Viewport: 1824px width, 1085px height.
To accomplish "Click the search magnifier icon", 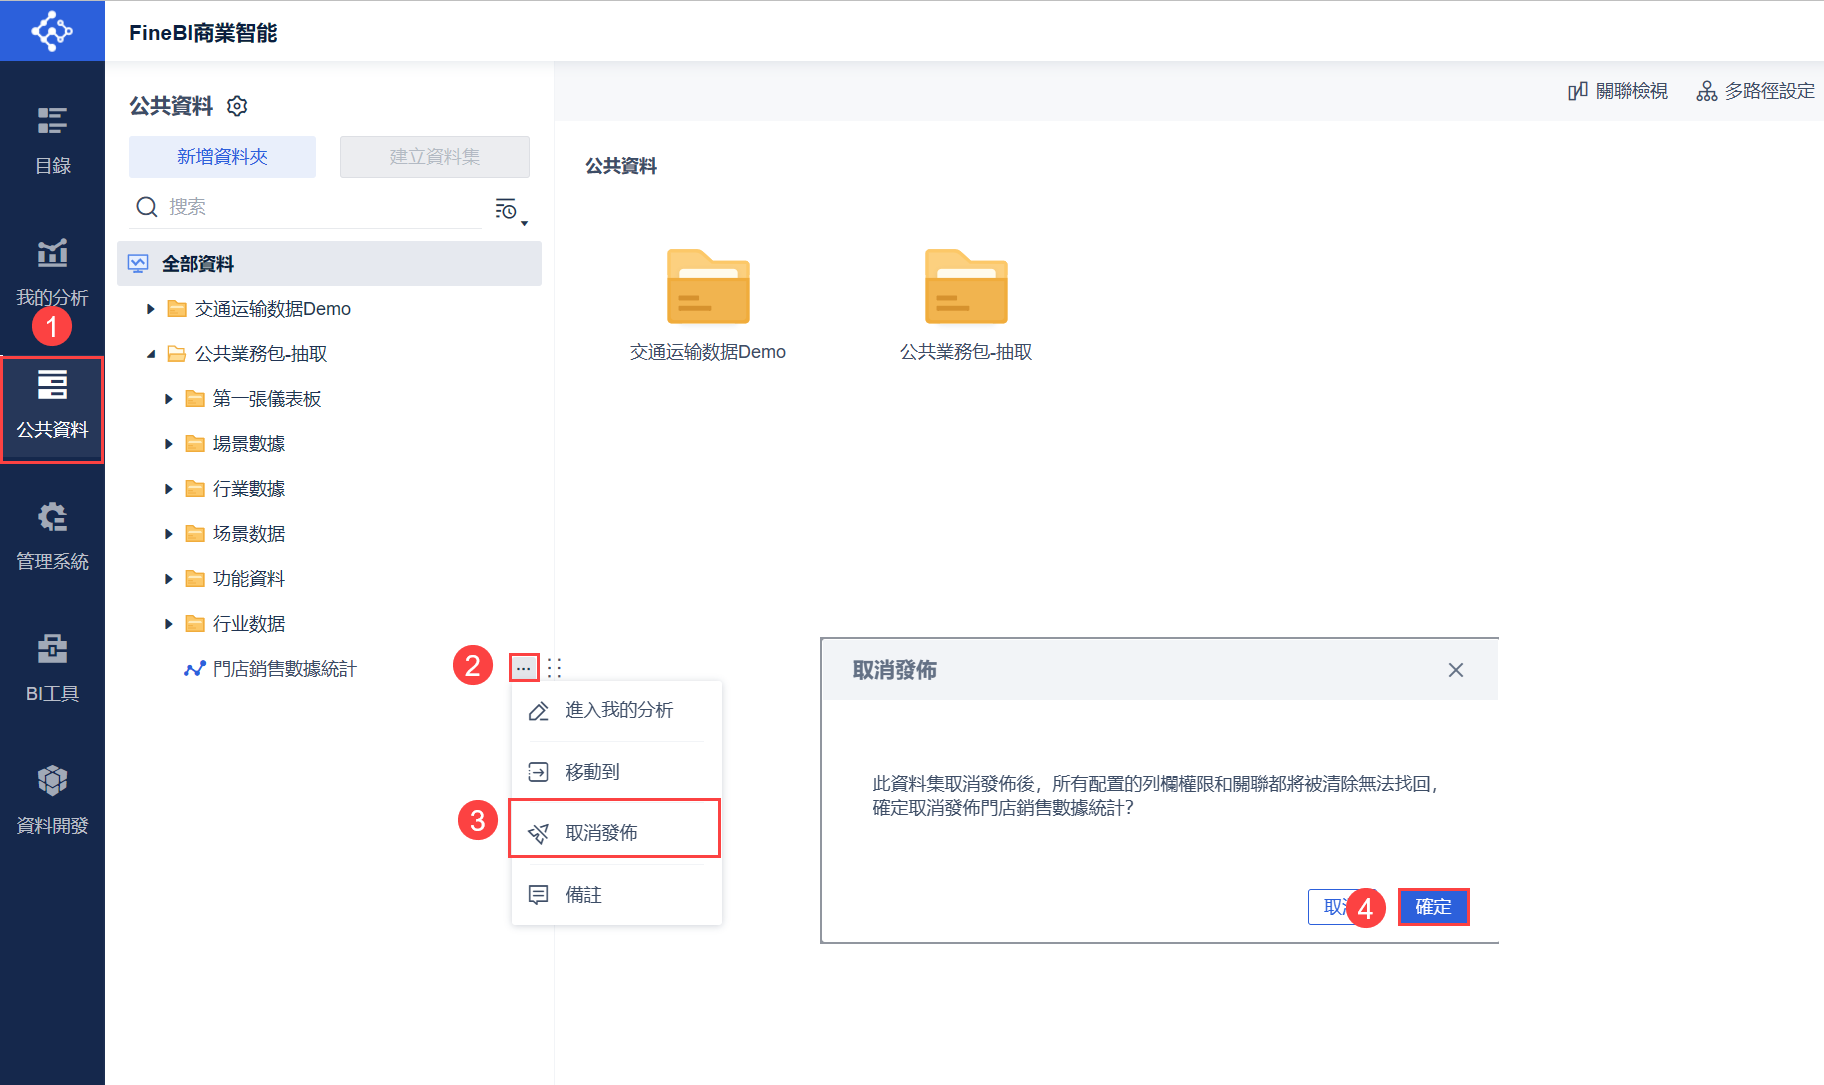I will pyautogui.click(x=147, y=207).
